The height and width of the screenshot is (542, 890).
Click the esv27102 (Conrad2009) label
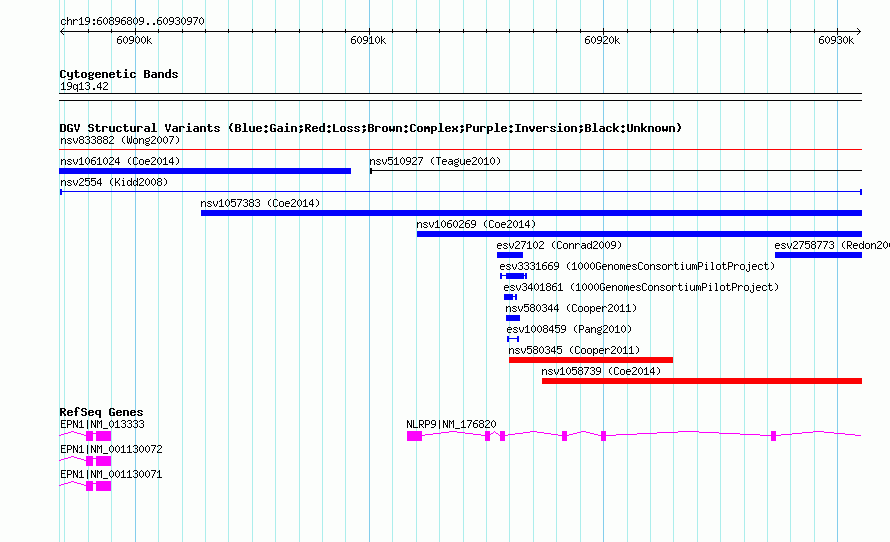click(559, 245)
